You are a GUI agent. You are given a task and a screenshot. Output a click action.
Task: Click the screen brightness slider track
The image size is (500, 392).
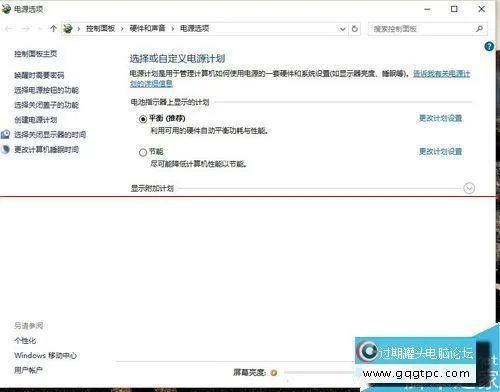pos(319,373)
